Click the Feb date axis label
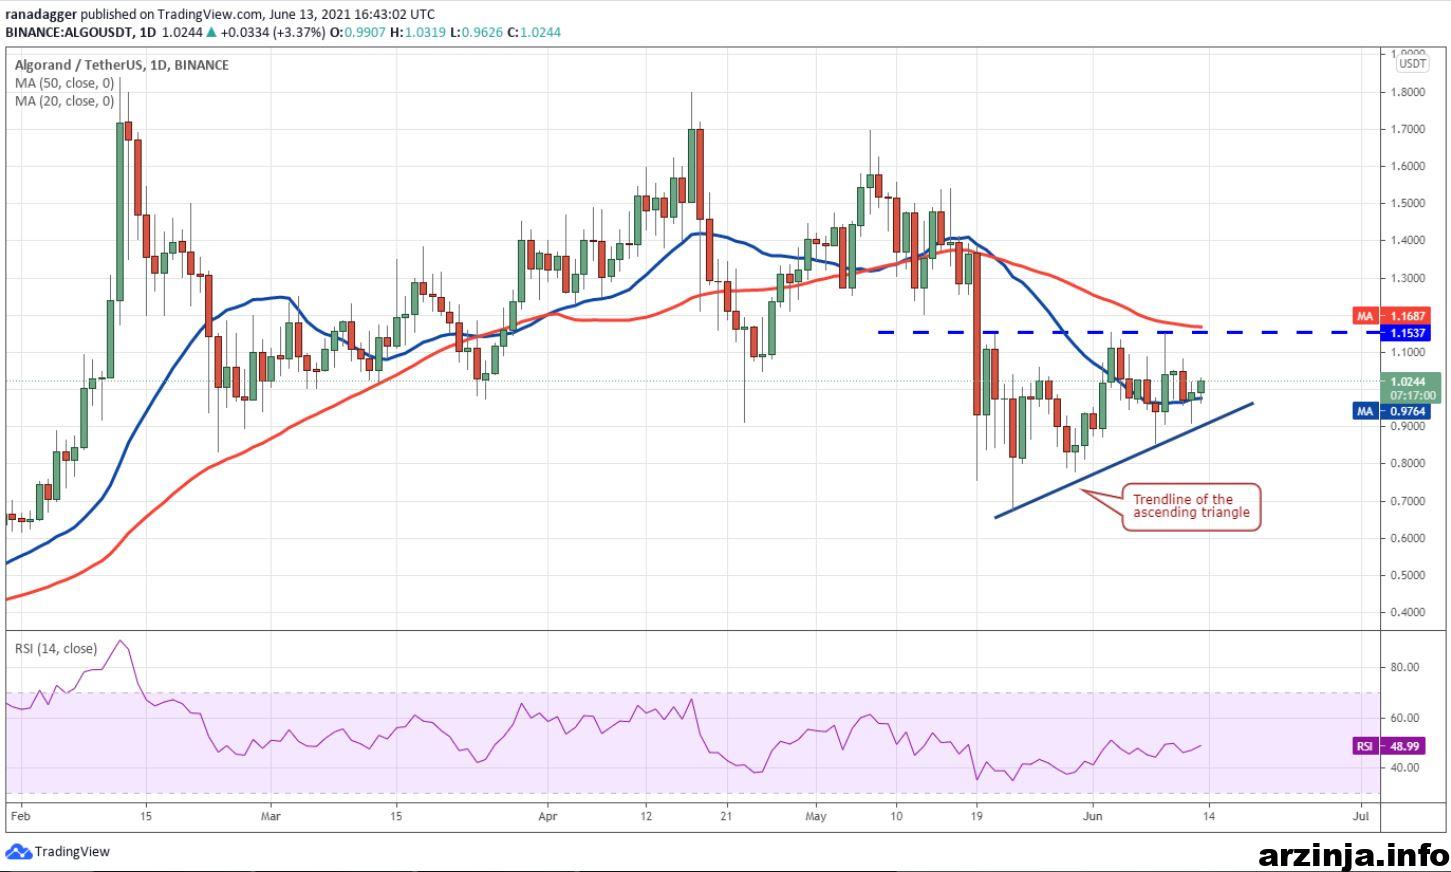The width and height of the screenshot is (1451, 872). pos(19,816)
